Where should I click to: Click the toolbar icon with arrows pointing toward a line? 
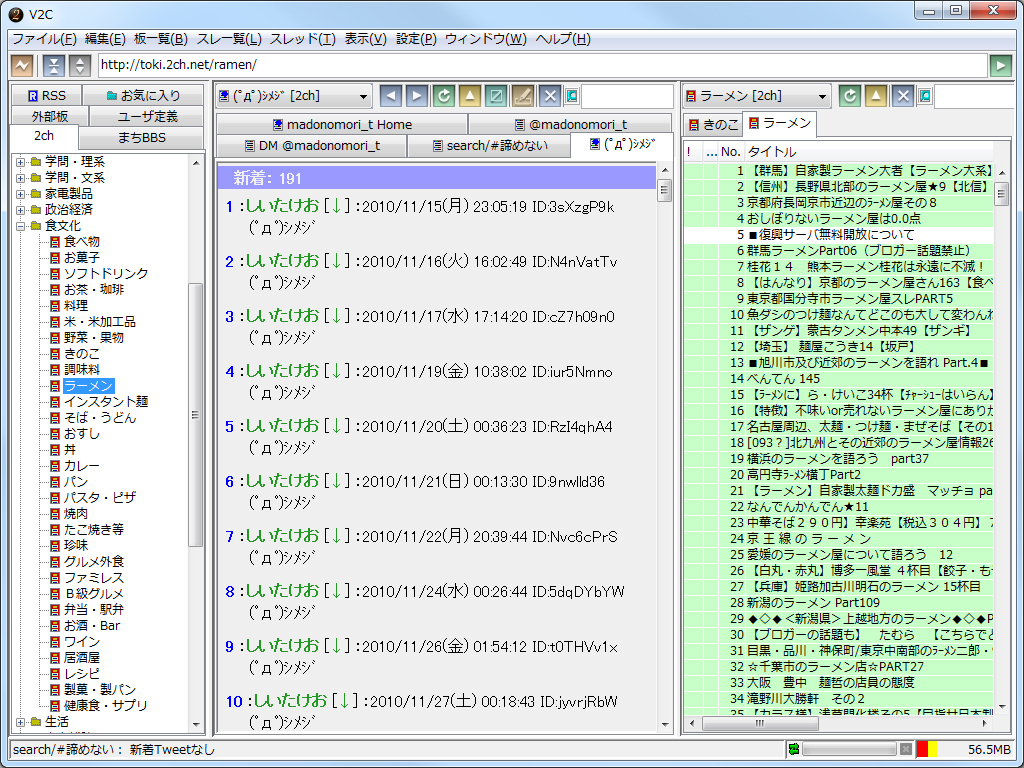coord(54,65)
